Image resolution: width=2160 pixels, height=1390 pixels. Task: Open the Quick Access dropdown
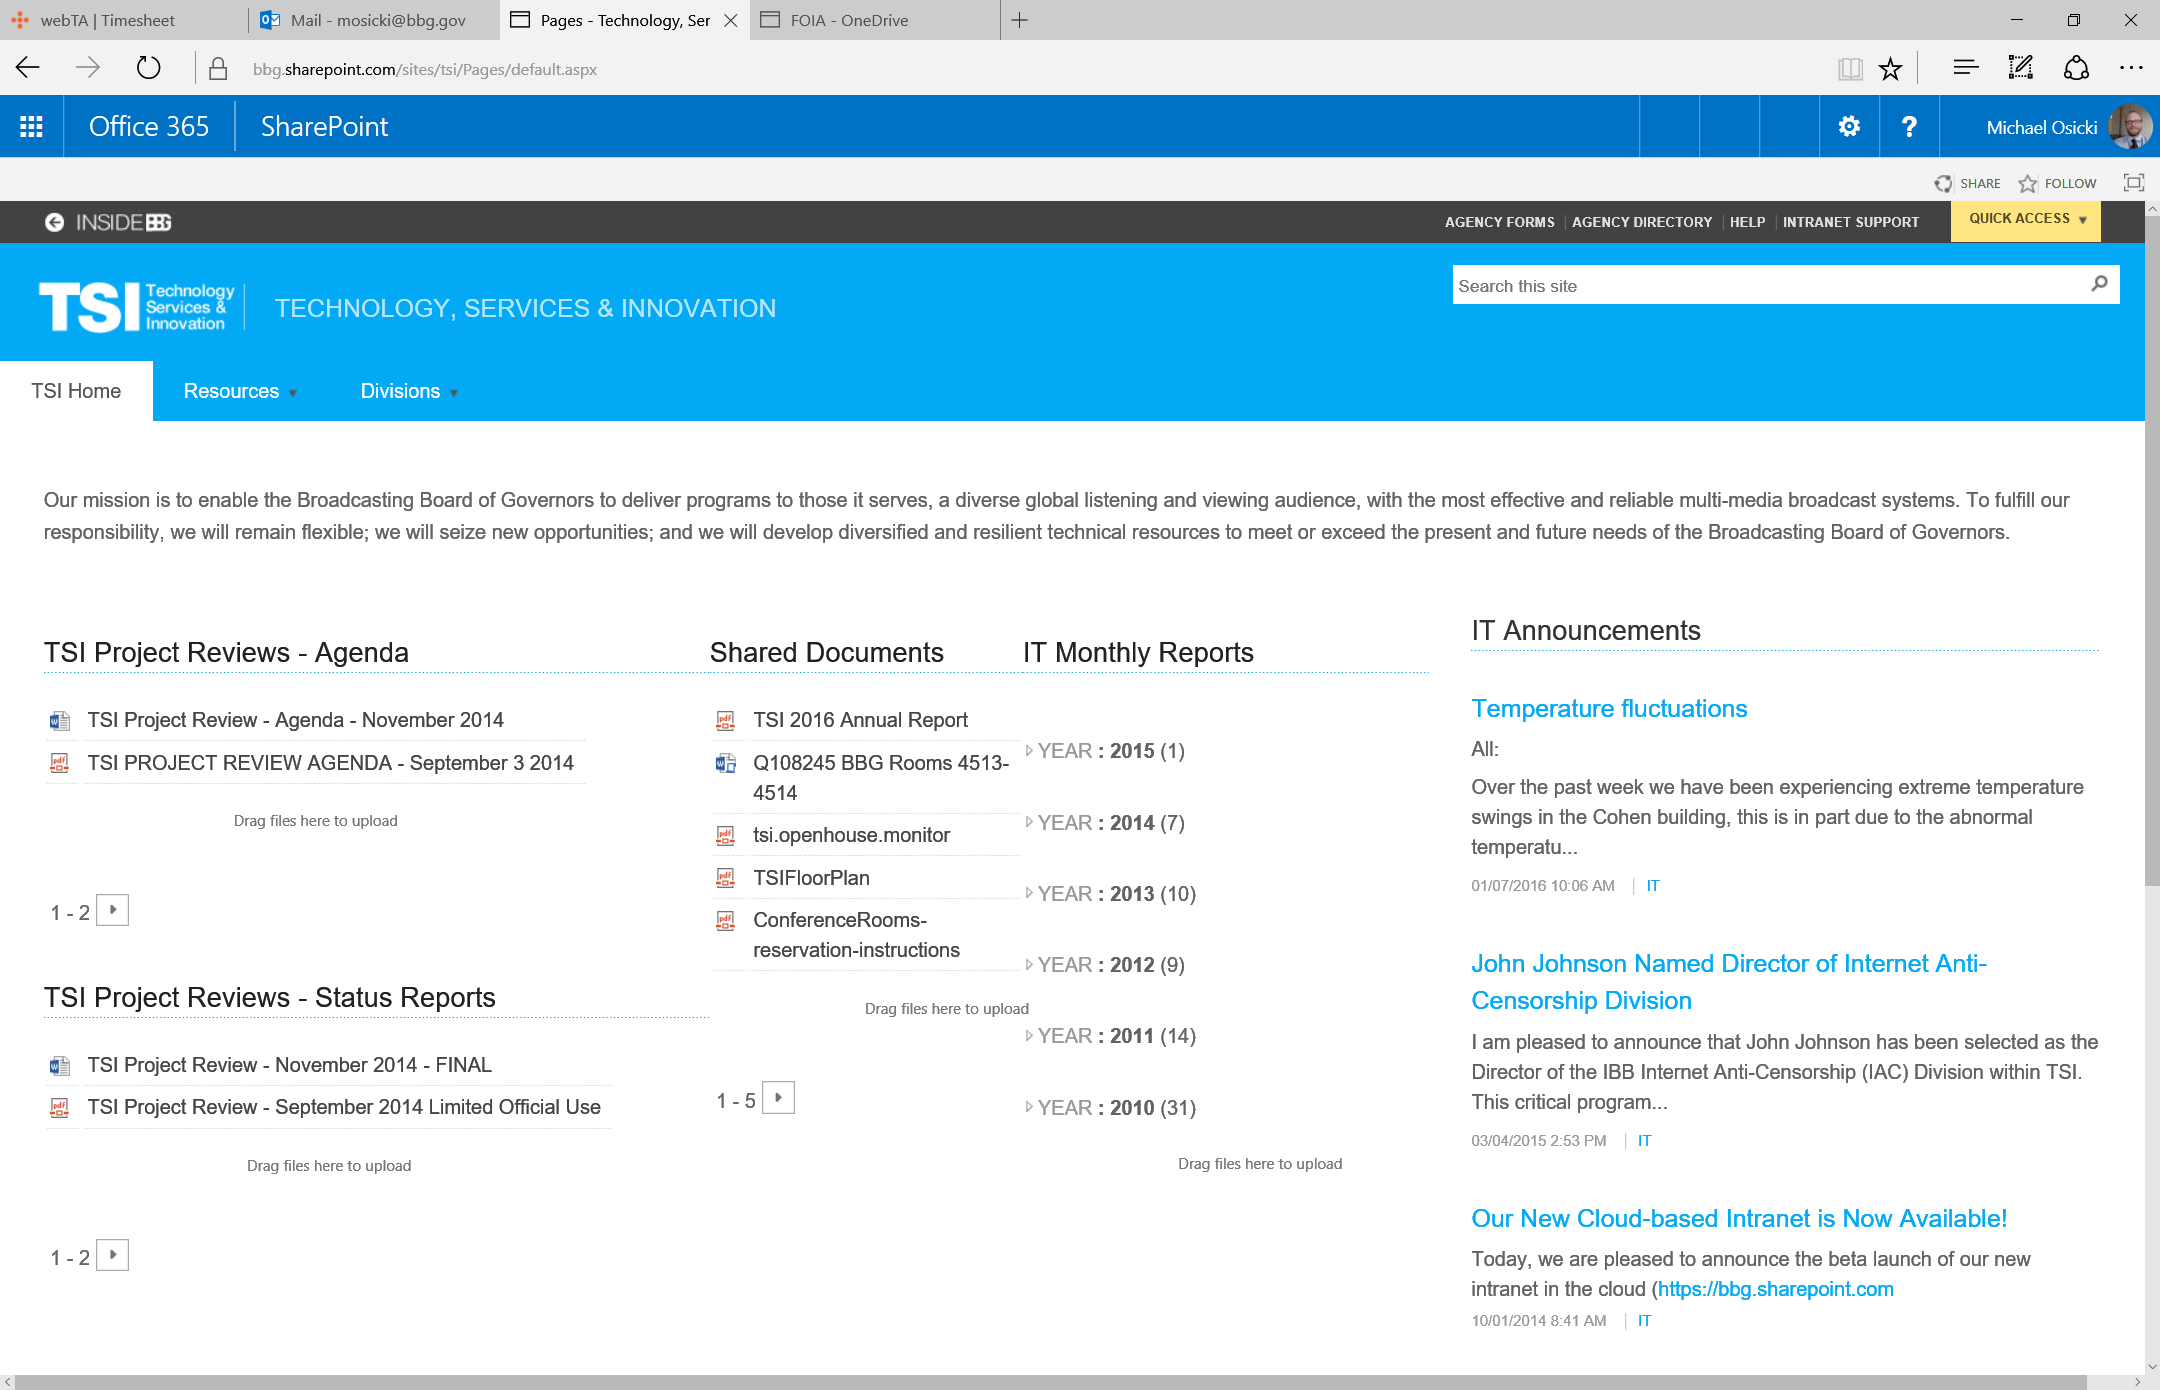[x=2026, y=220]
